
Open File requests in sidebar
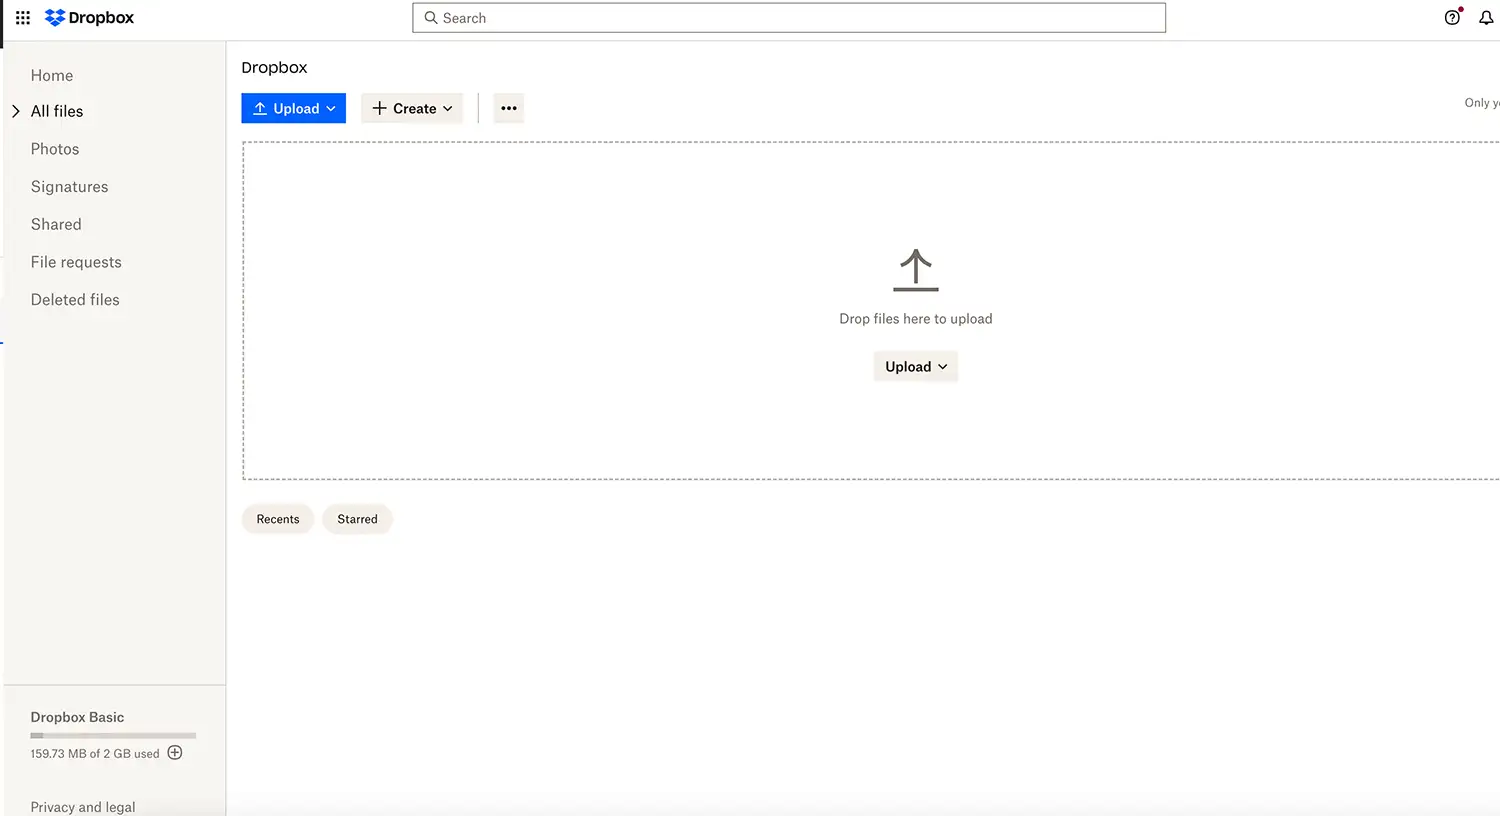(x=76, y=262)
